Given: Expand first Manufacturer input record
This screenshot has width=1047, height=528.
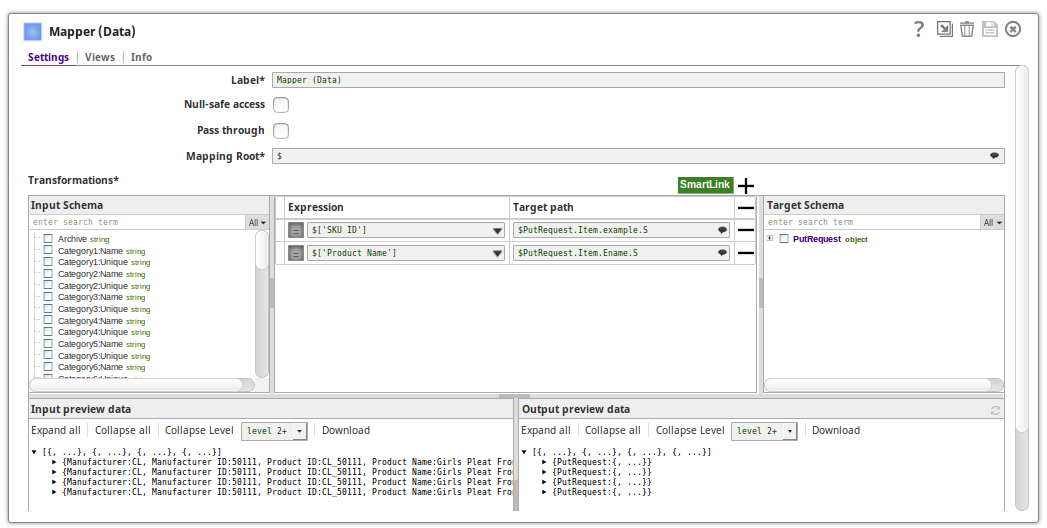Looking at the screenshot, I should (x=54, y=462).
